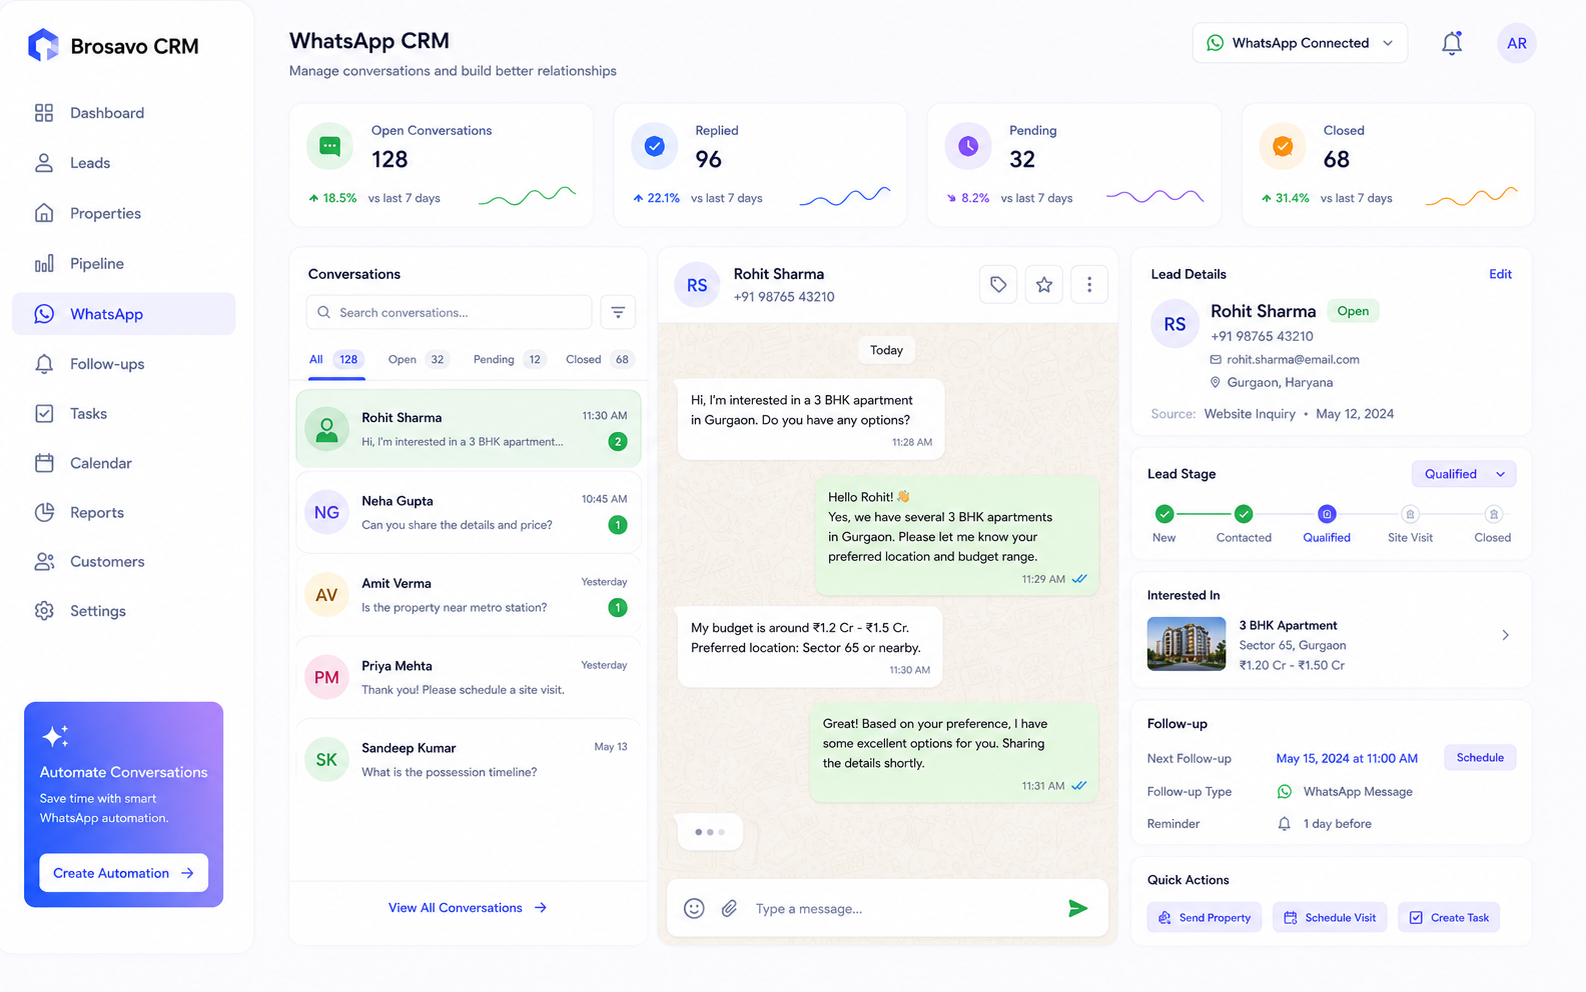
Task: Click the May 15, 2024 follow-up date
Action: tap(1347, 759)
